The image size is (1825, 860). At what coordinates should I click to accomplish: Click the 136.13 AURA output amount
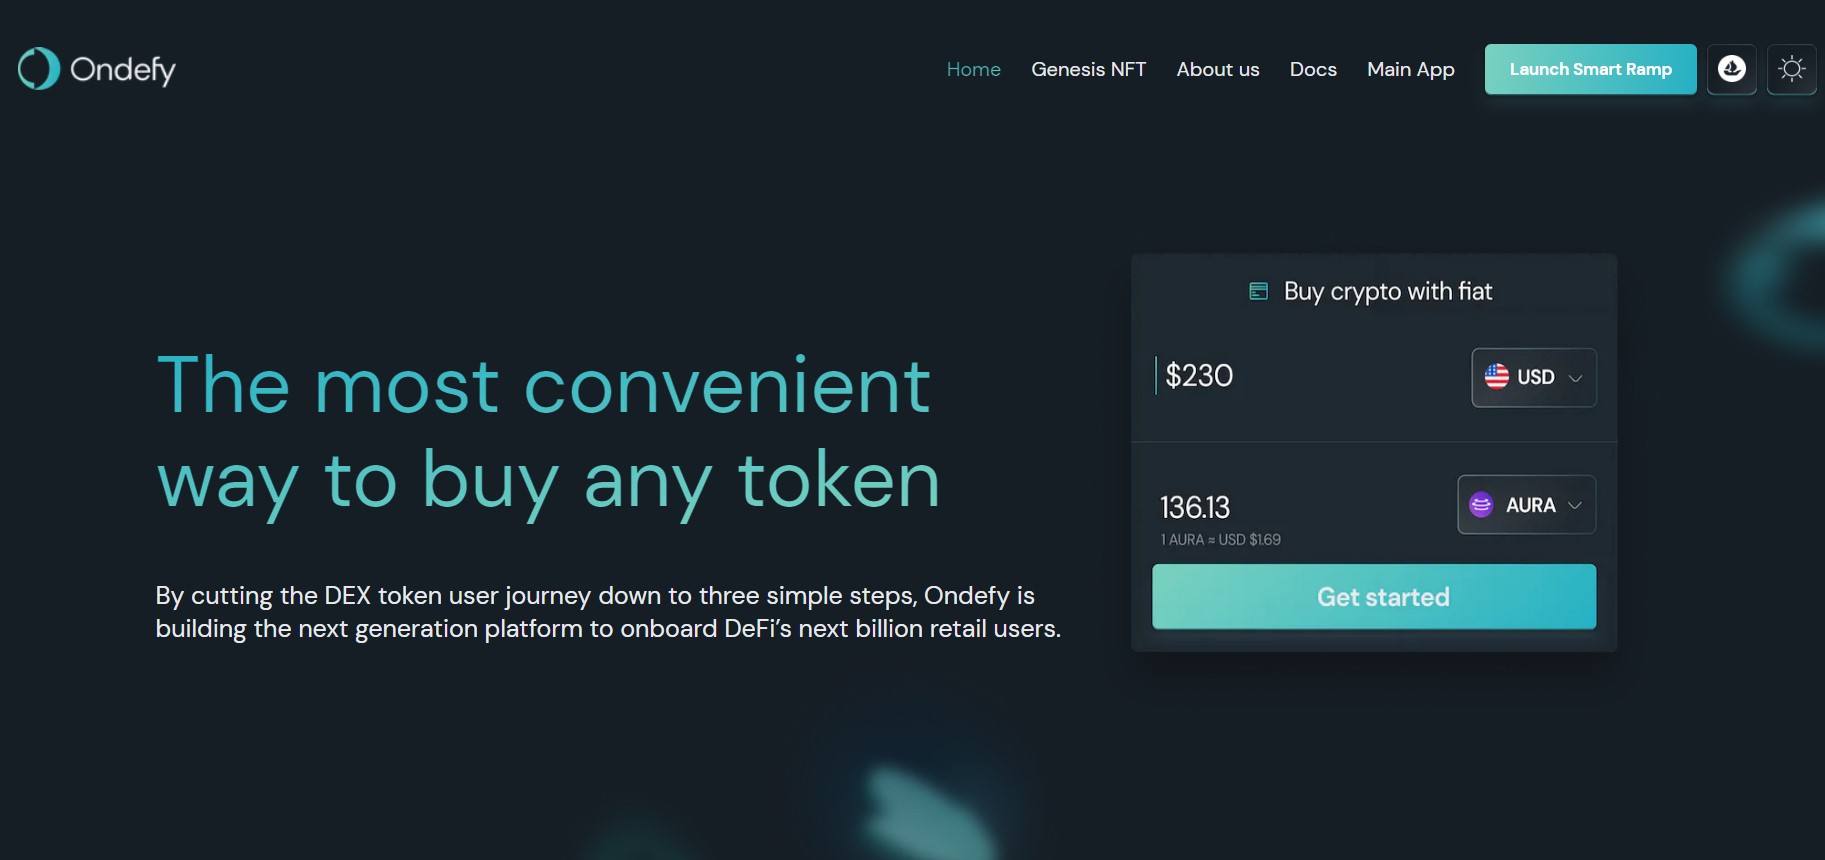click(x=1195, y=507)
